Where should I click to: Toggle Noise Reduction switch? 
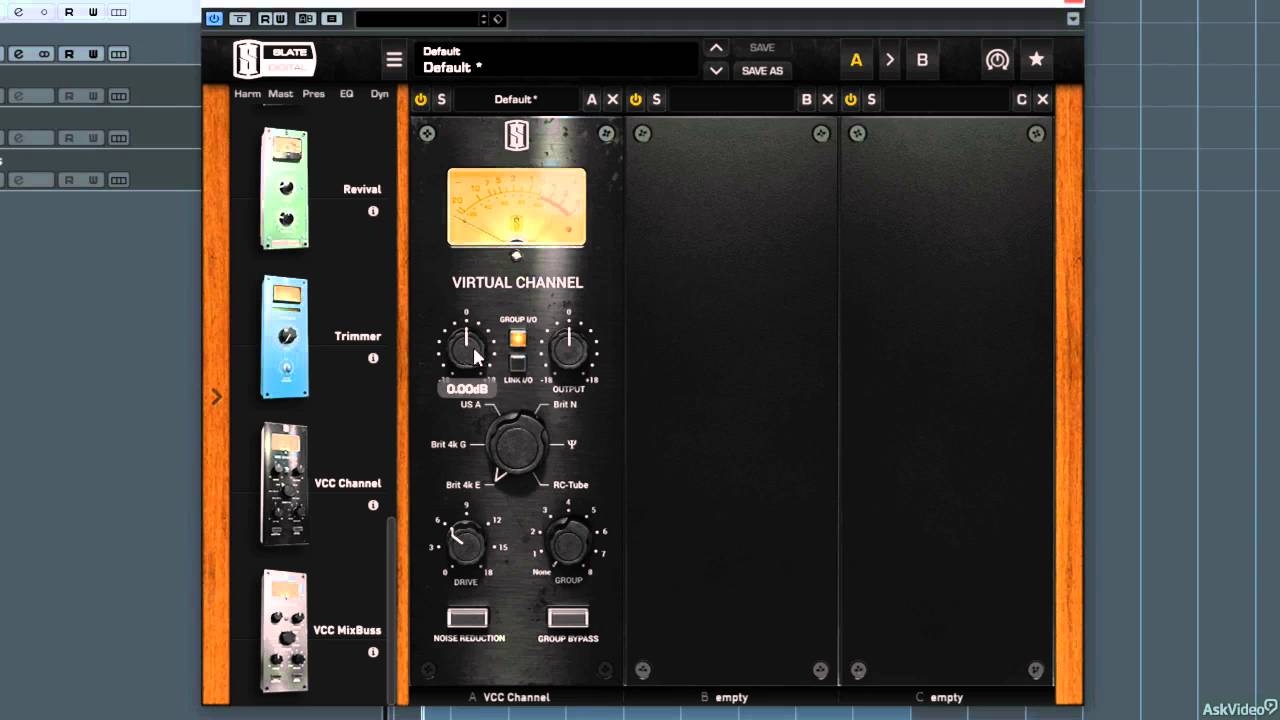click(x=468, y=617)
